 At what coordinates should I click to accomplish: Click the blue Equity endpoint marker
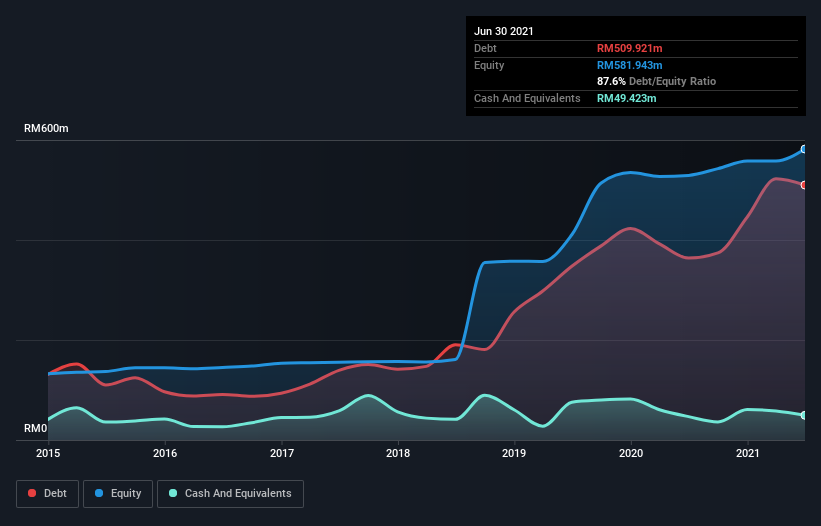tap(804, 149)
